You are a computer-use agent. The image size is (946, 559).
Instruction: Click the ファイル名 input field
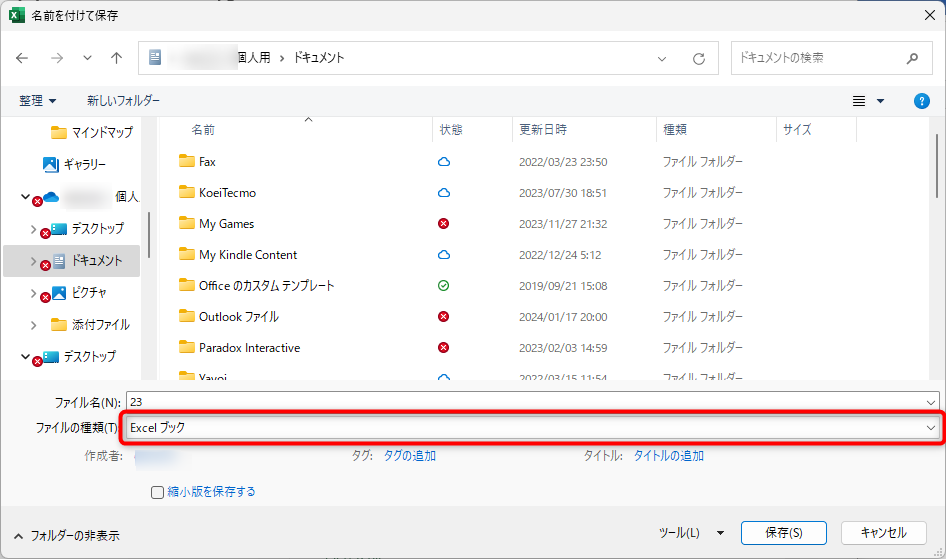525,402
